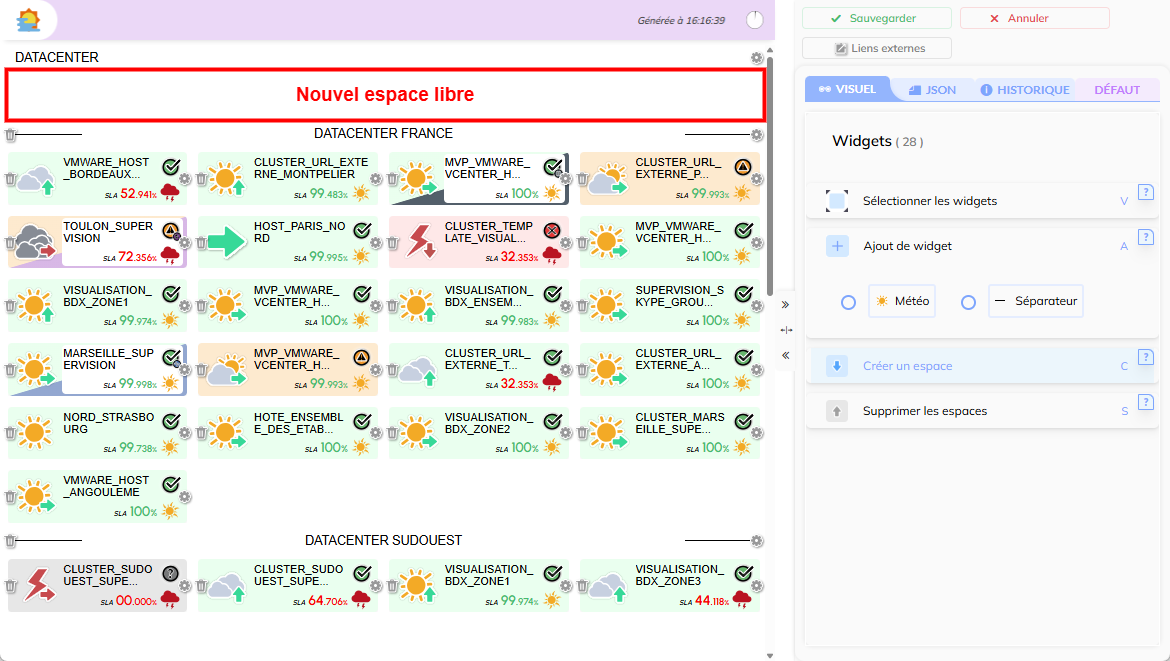Expand panel with left double-chevron arrow
The height and width of the screenshot is (661, 1170).
(785, 355)
